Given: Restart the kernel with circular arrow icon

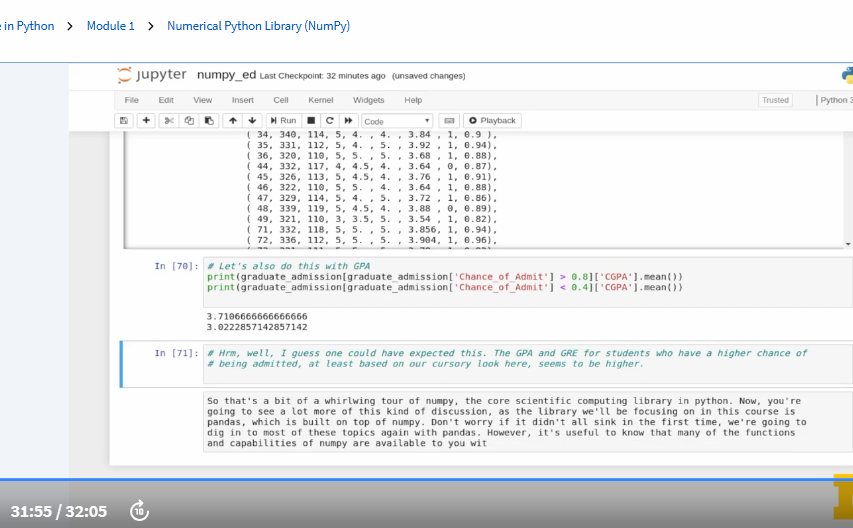Looking at the screenshot, I should pyautogui.click(x=330, y=121).
